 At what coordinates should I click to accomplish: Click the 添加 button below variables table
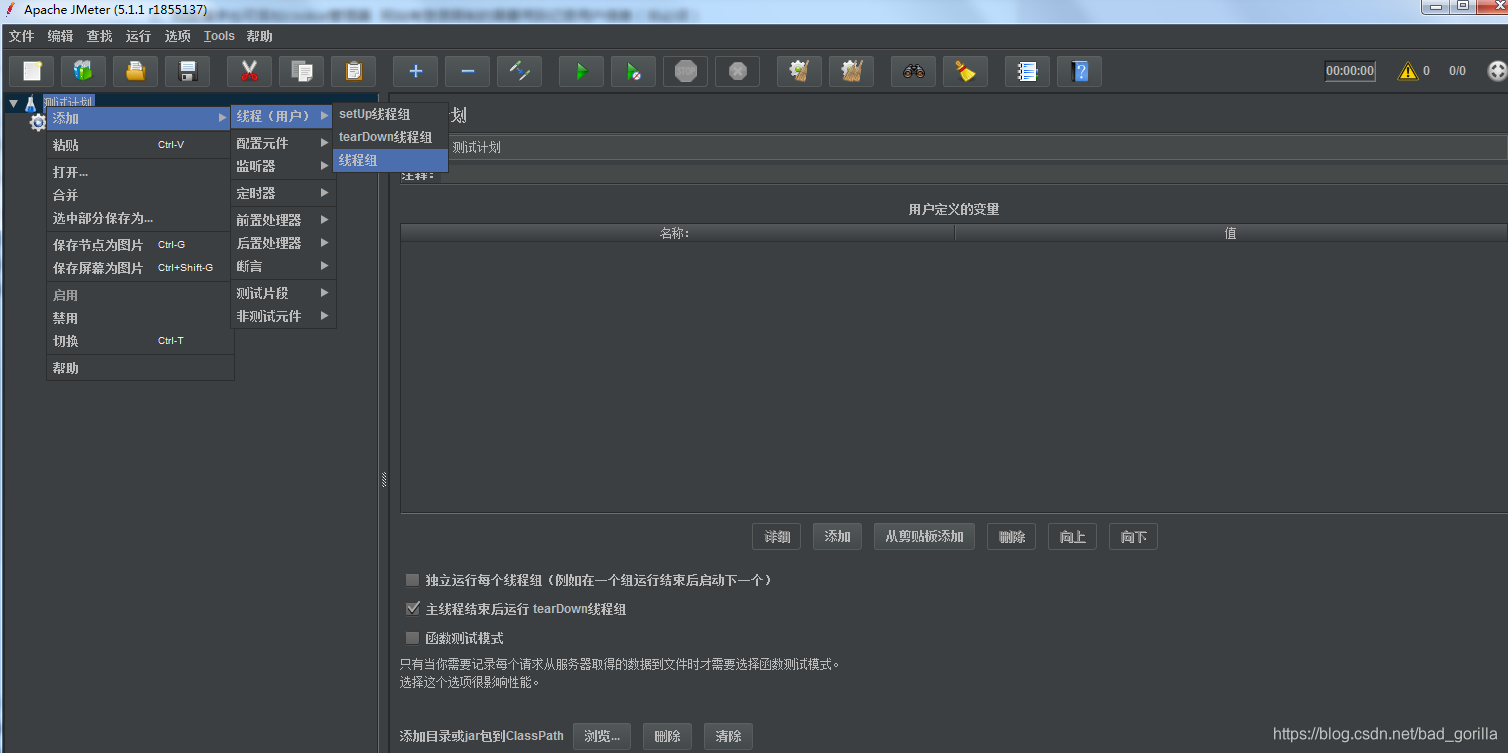tap(837, 537)
